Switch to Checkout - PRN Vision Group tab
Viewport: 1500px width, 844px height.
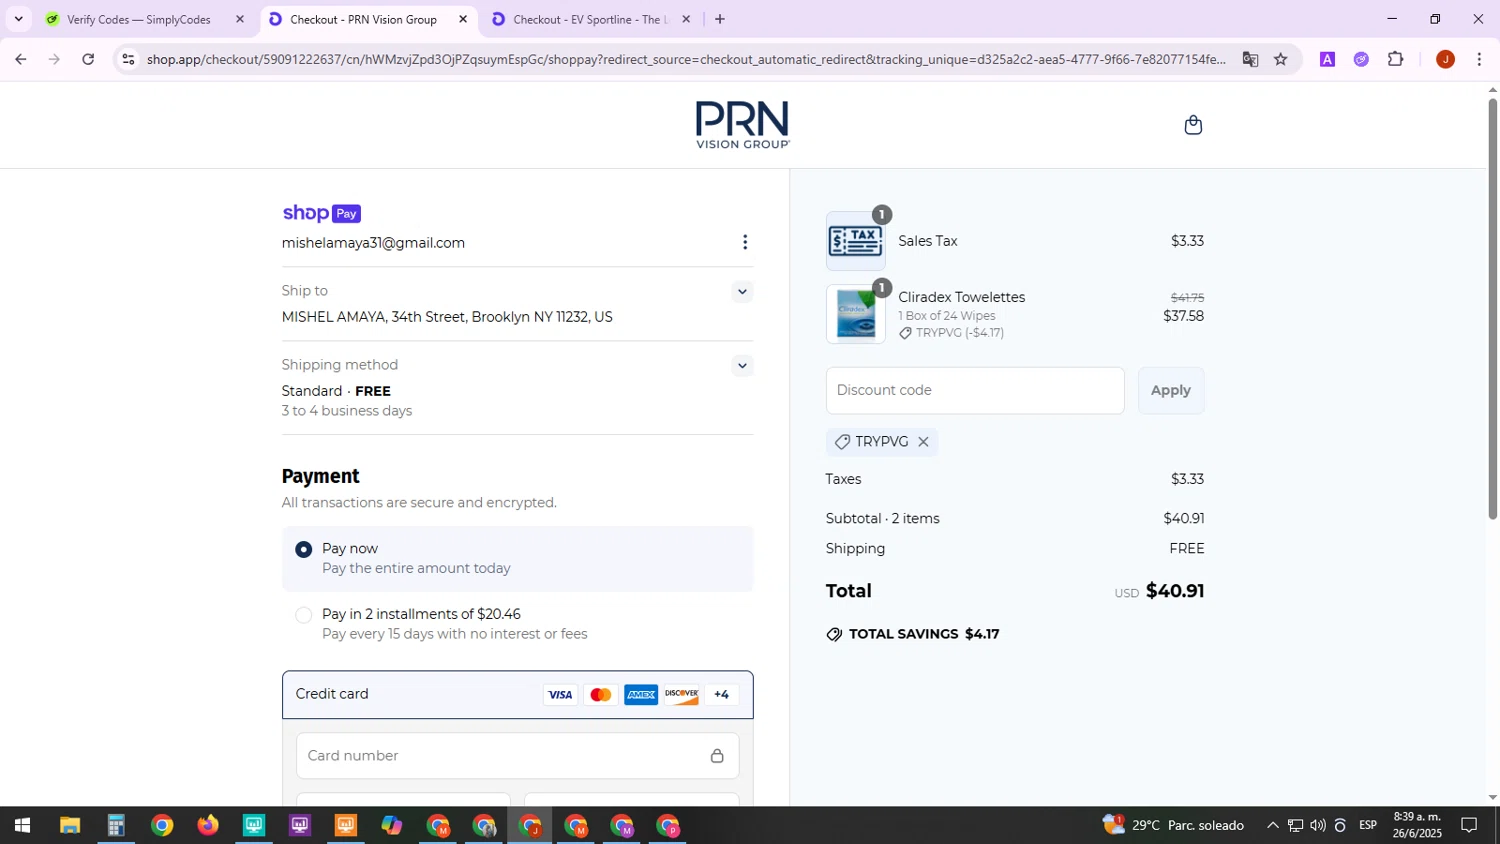click(365, 20)
